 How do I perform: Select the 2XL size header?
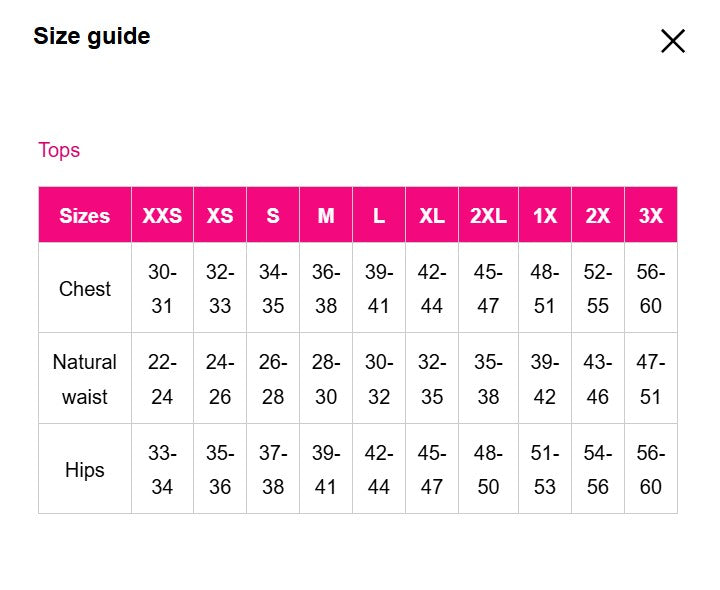click(x=488, y=215)
